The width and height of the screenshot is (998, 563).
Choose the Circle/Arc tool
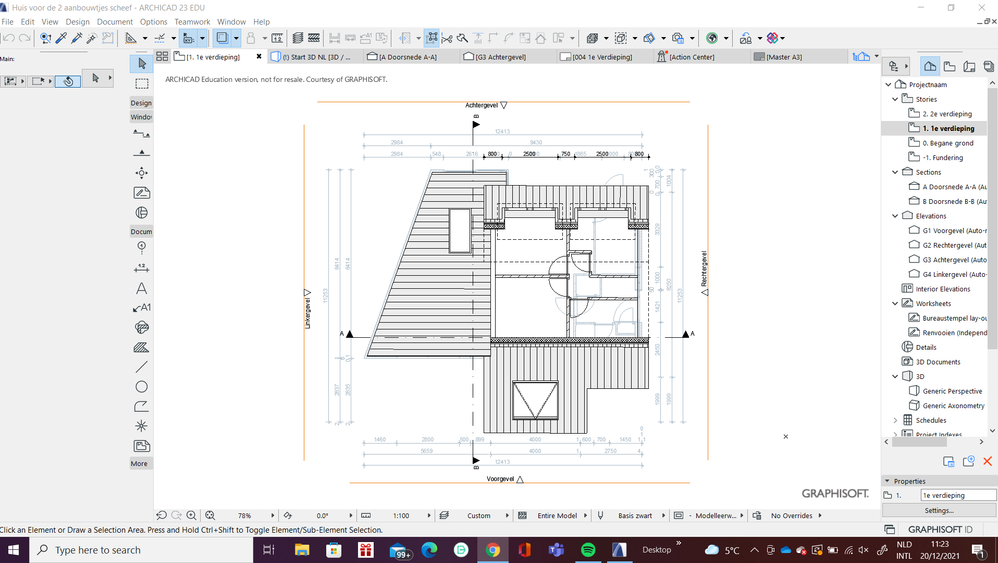coord(141,387)
